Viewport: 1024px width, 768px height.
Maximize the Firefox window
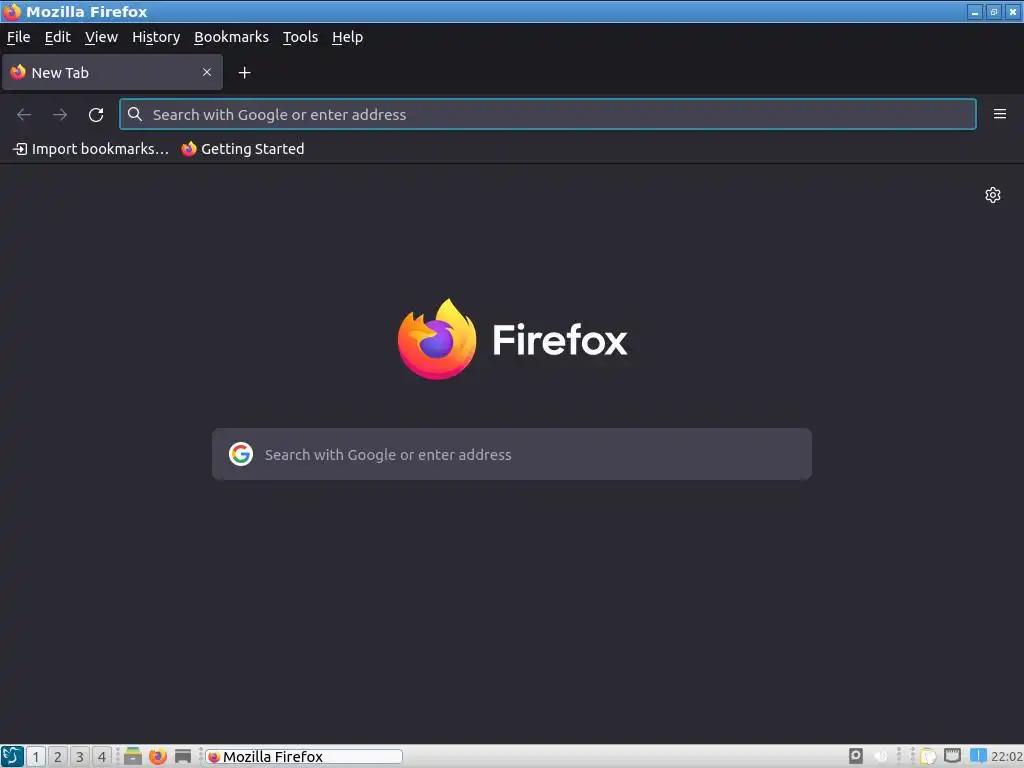point(994,12)
